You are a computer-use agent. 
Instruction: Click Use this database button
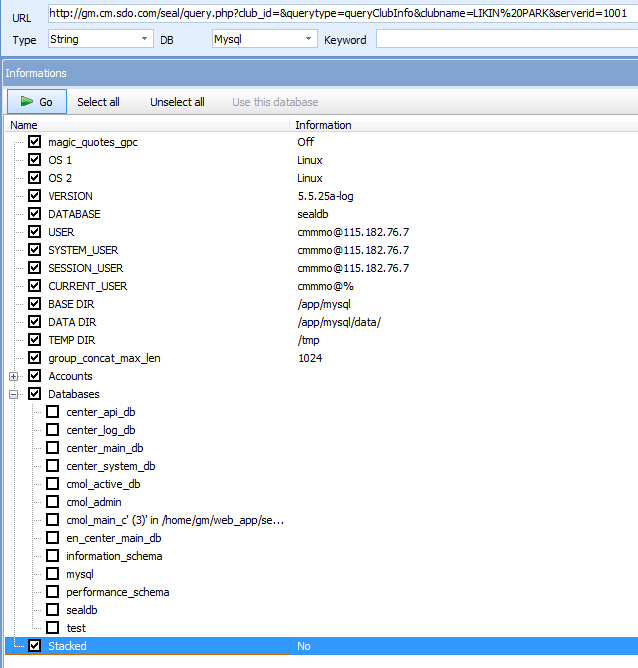[275, 102]
